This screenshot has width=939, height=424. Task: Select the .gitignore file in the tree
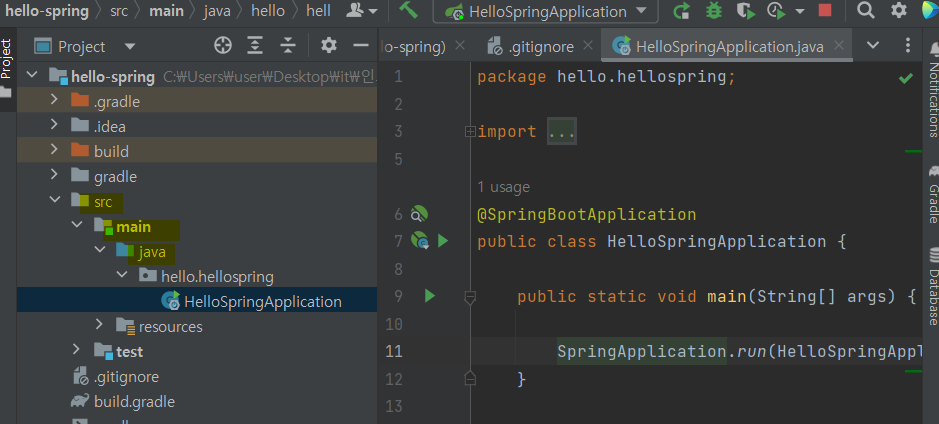[197, 377]
